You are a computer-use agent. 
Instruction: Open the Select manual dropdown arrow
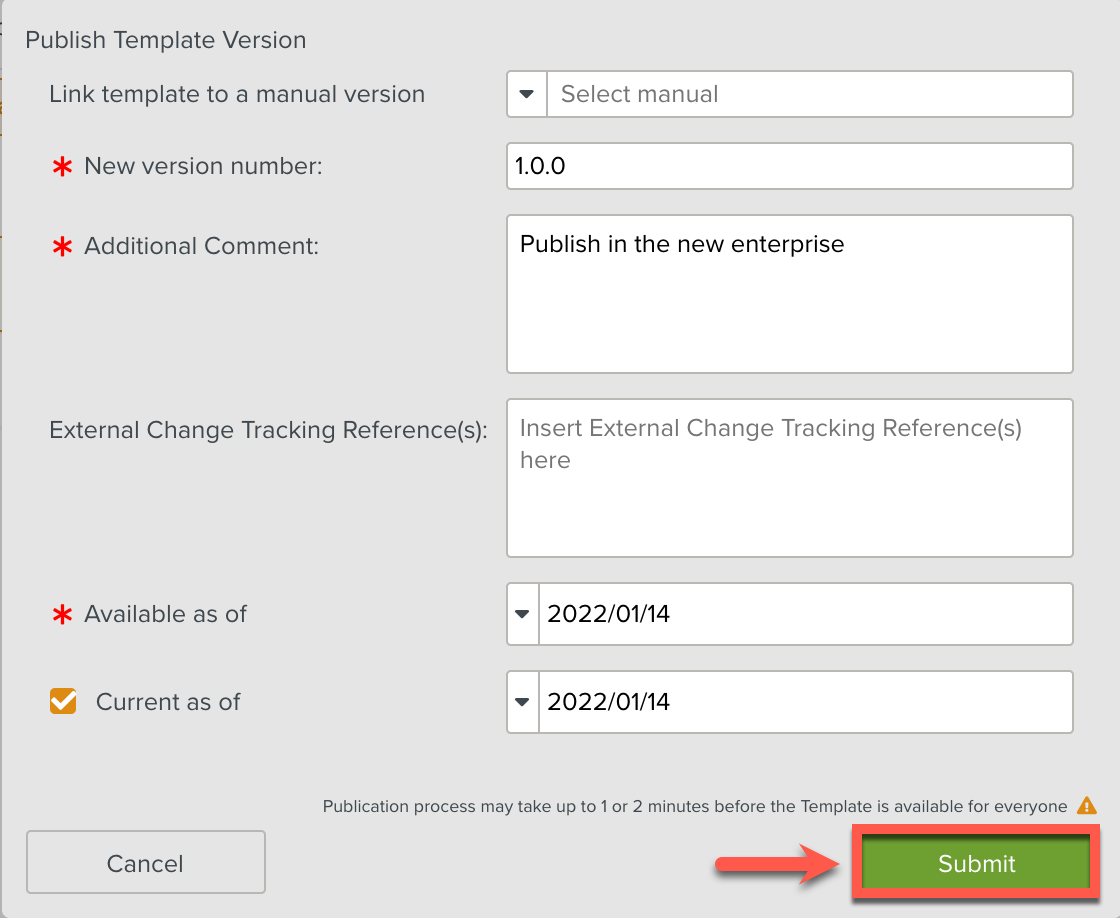click(x=526, y=94)
